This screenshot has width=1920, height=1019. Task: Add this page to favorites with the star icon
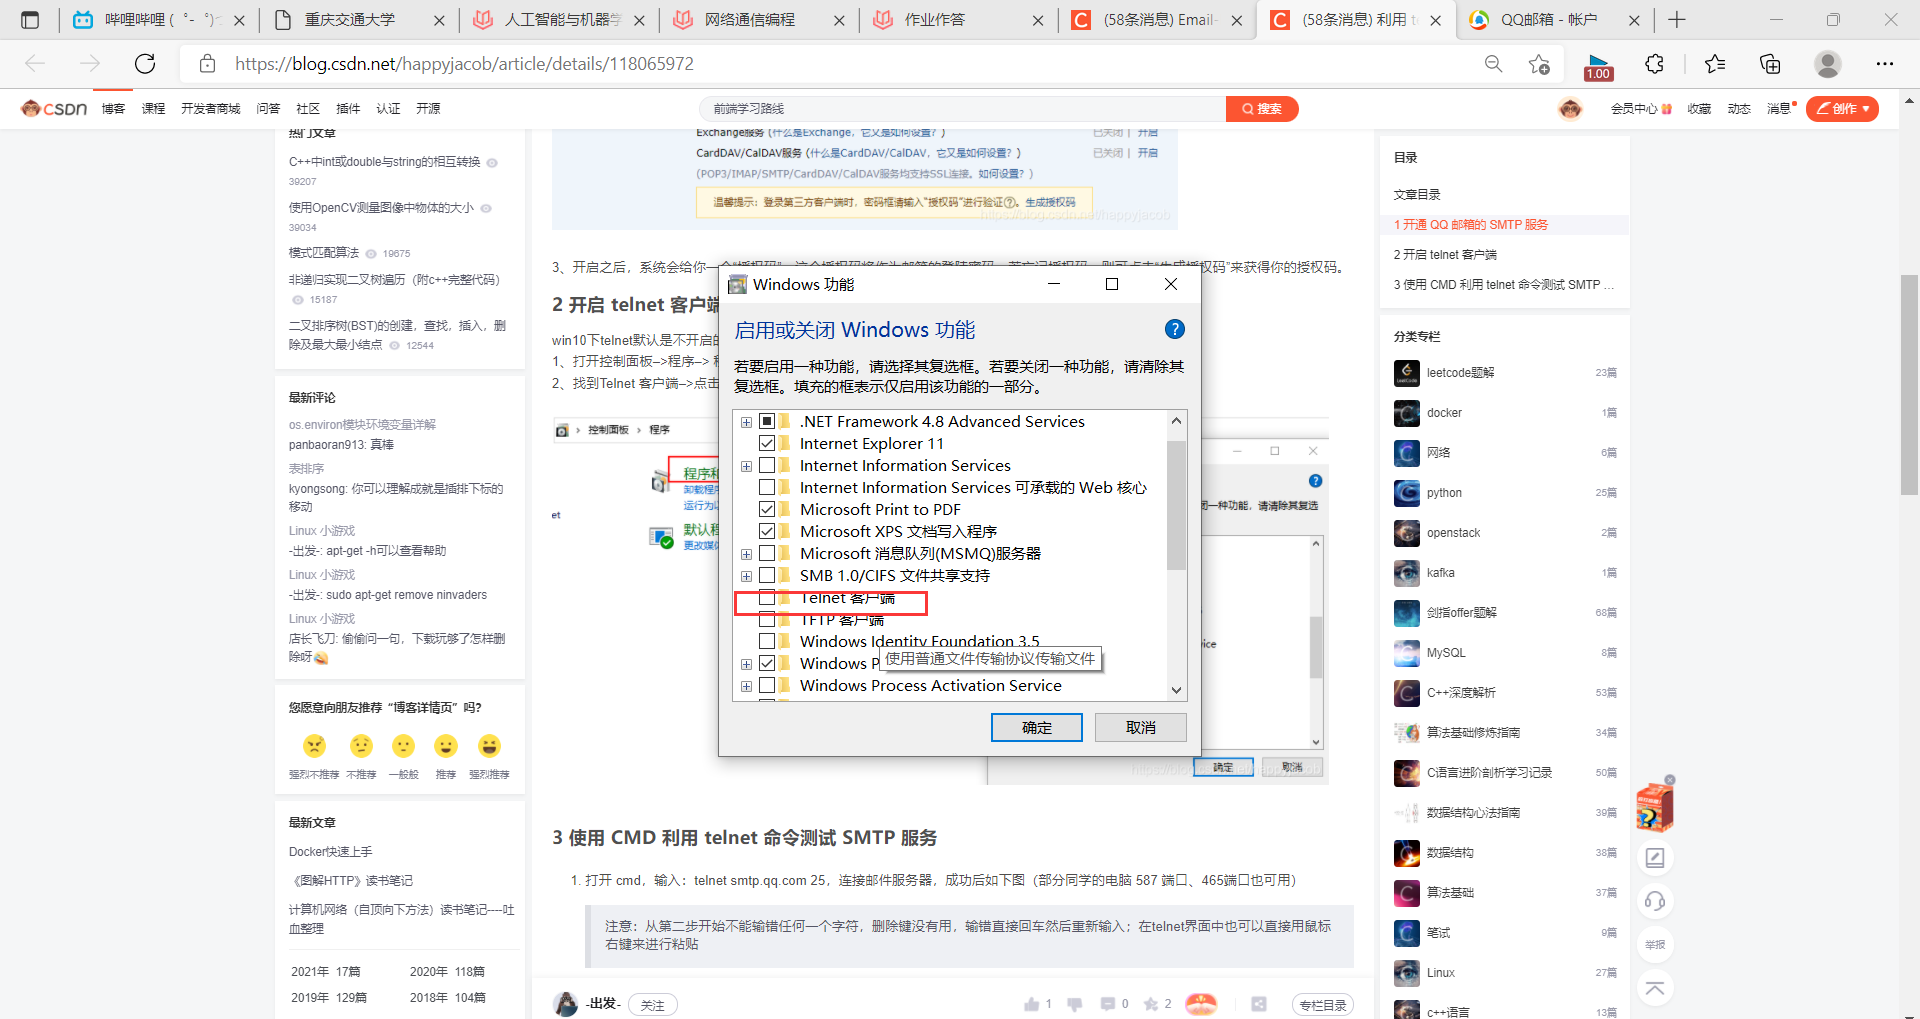1539,64
